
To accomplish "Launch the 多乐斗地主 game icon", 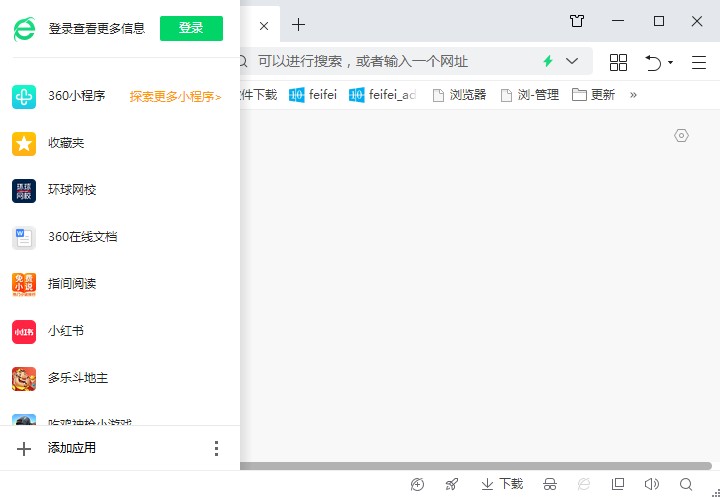I will pyautogui.click(x=24, y=378).
